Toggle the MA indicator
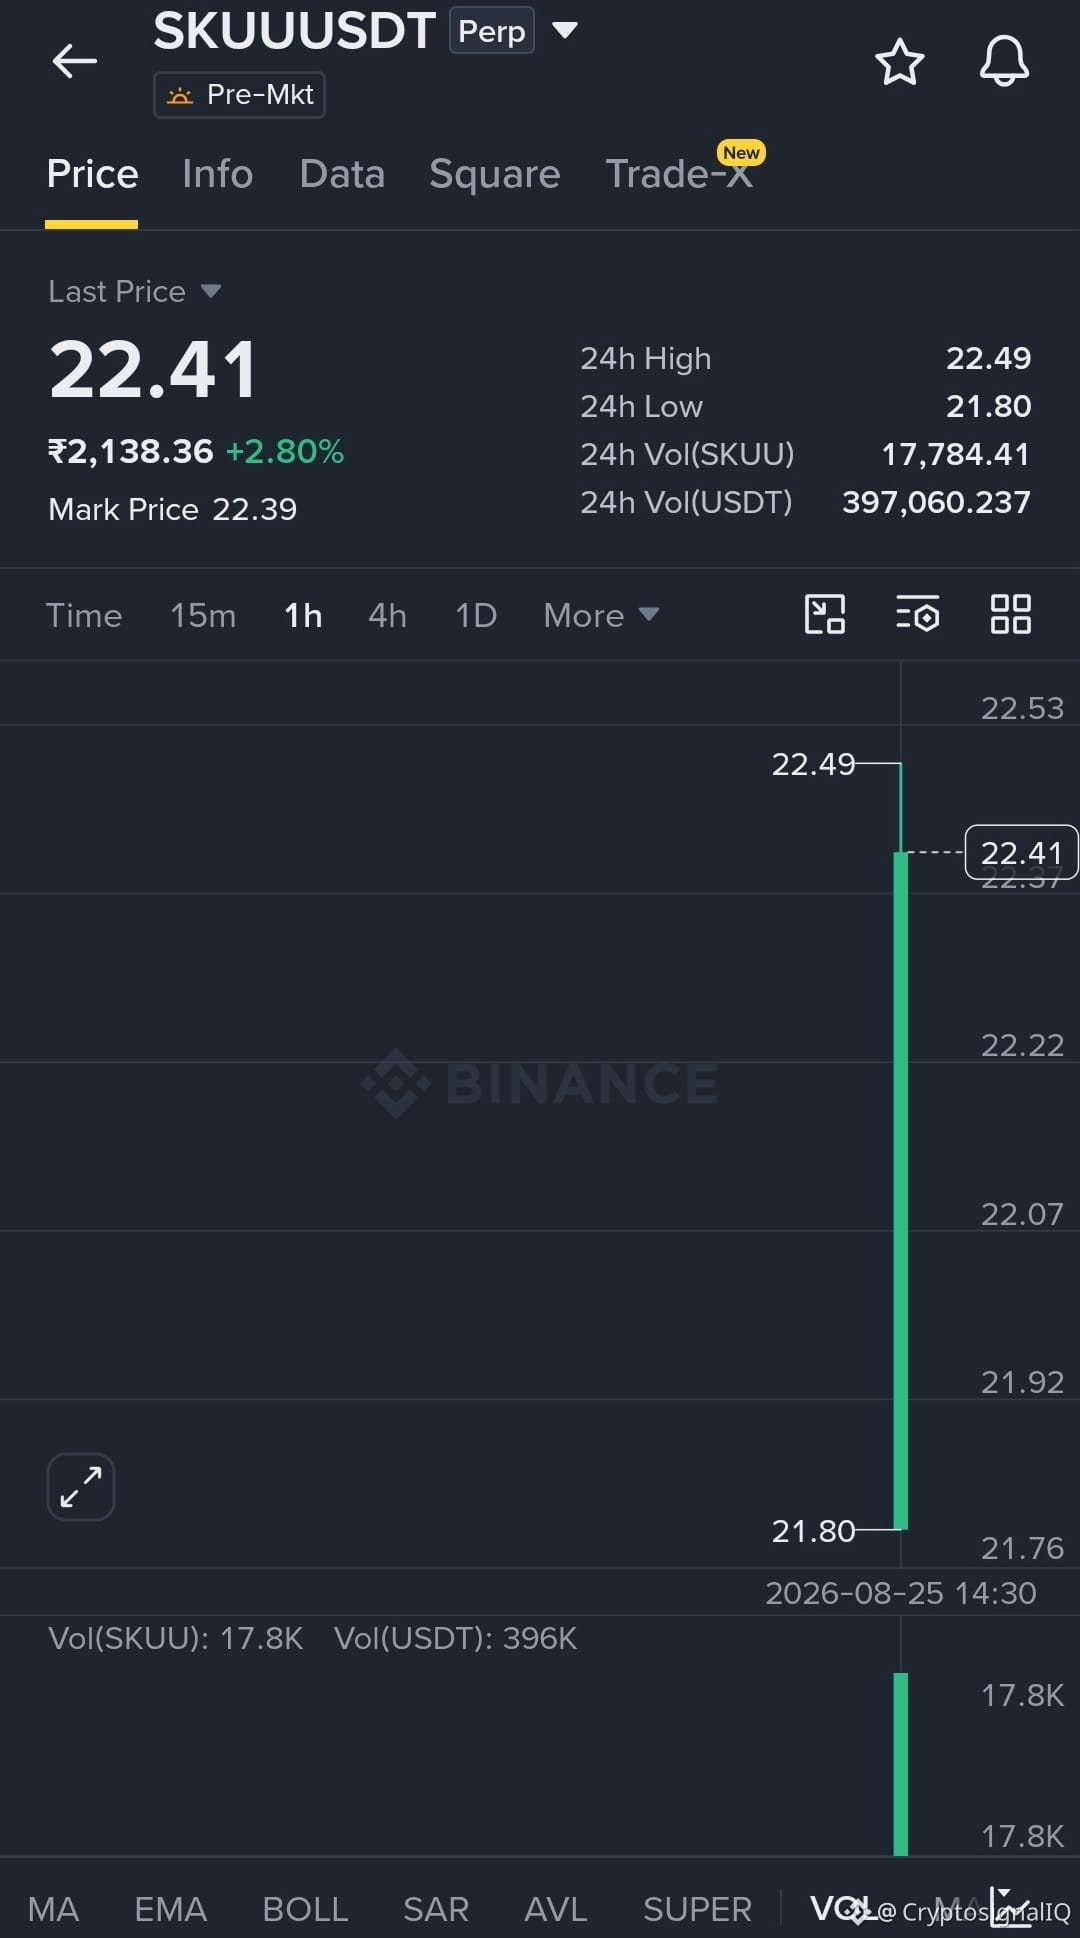 (53, 1909)
